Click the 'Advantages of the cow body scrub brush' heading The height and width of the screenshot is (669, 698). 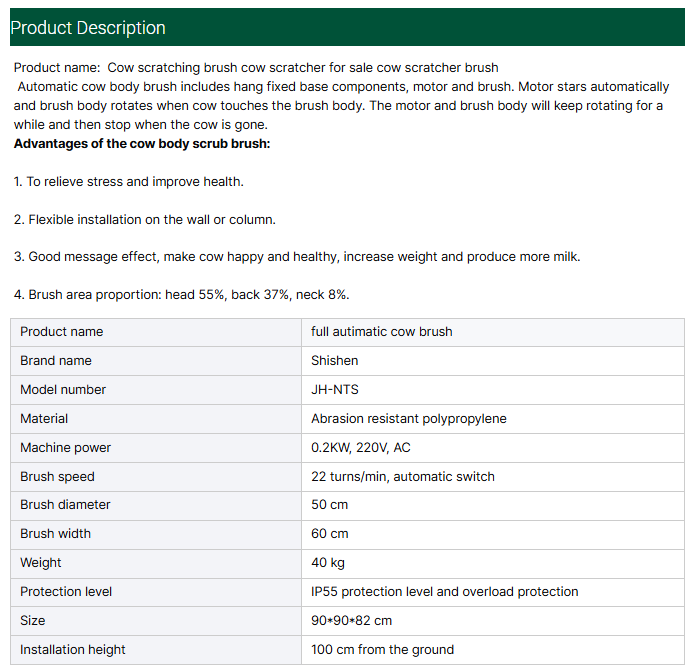pos(142,144)
